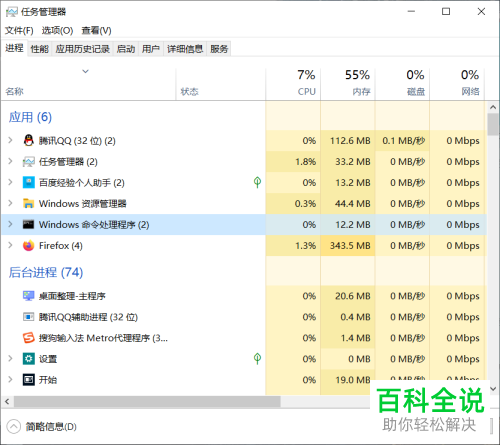Click 桌面整理 memory value 20.6 MB
This screenshot has width=500, height=445.
pyautogui.click(x=353, y=296)
